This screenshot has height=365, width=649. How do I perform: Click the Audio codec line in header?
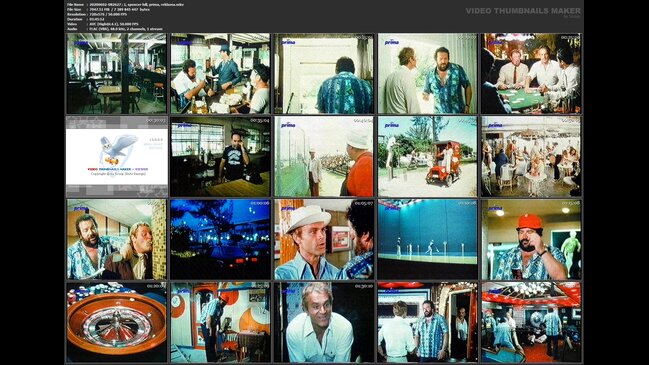pyautogui.click(x=115, y=29)
